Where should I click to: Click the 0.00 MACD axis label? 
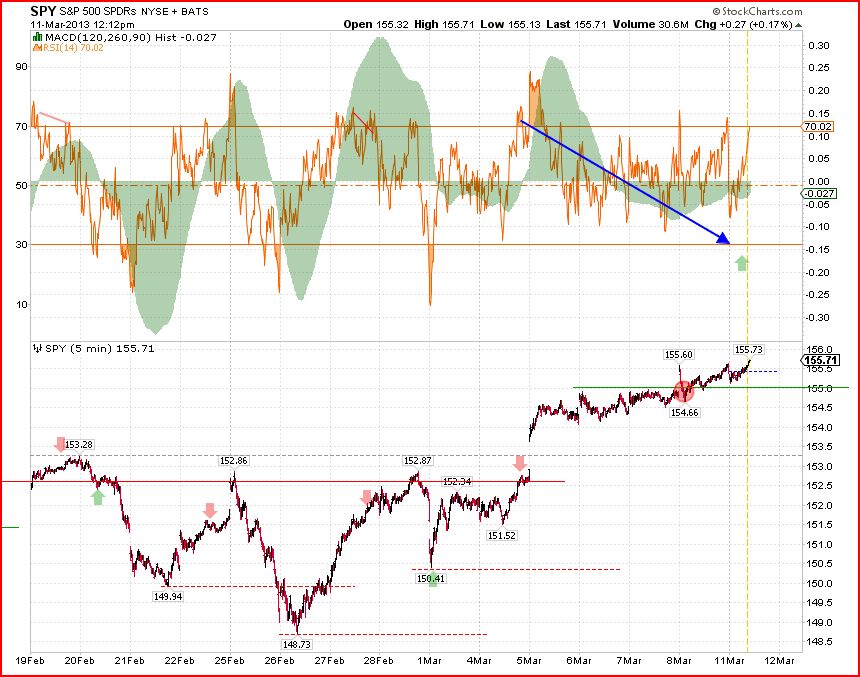(x=819, y=182)
